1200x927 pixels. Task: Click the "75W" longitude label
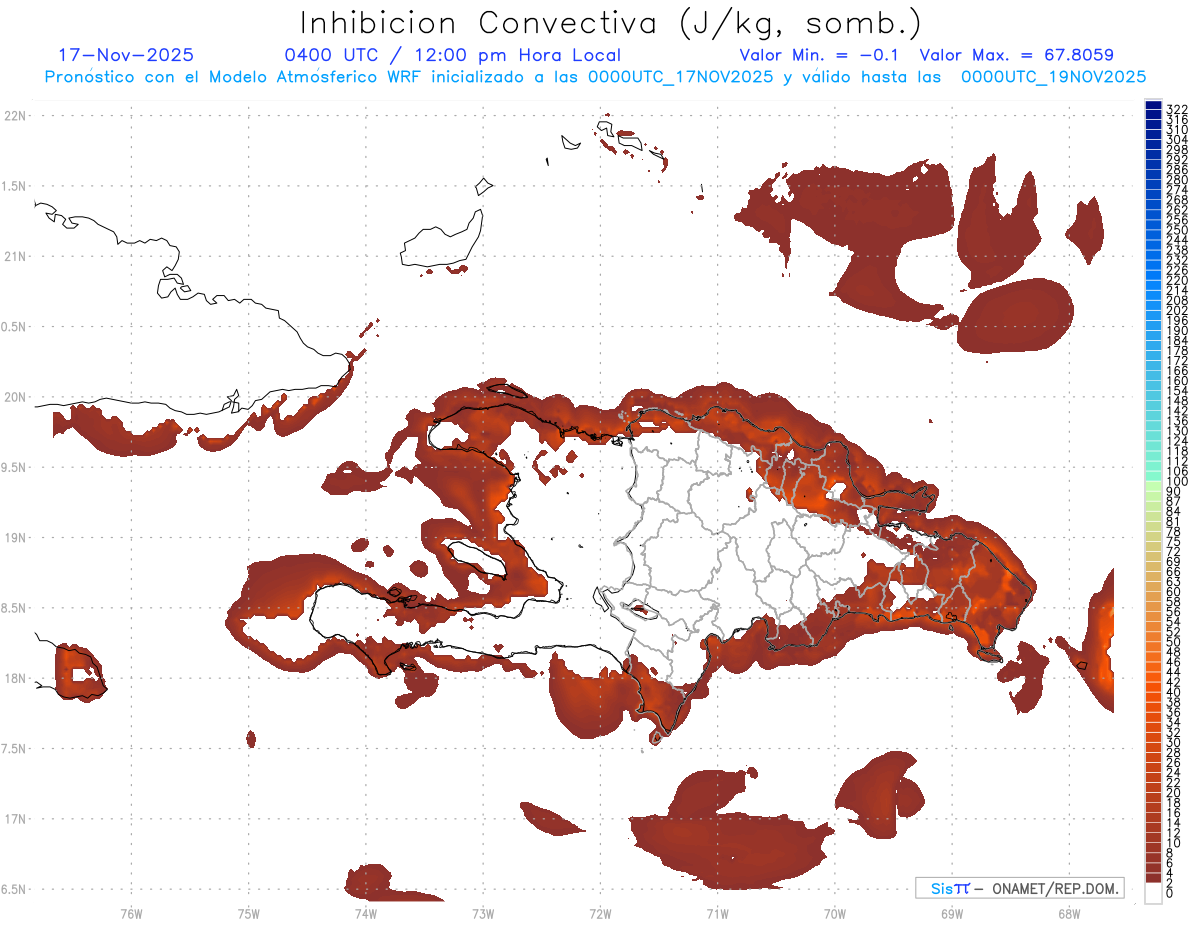click(248, 913)
